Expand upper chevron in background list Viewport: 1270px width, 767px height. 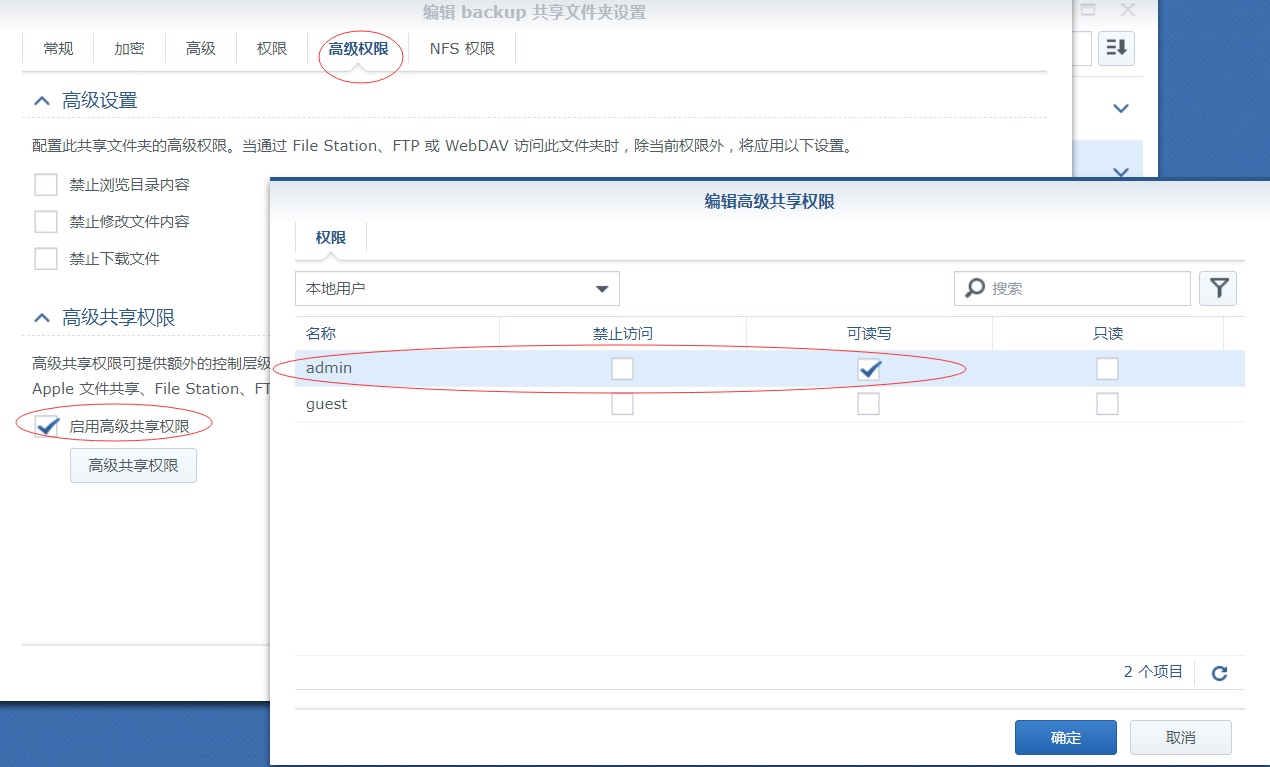tap(1121, 108)
